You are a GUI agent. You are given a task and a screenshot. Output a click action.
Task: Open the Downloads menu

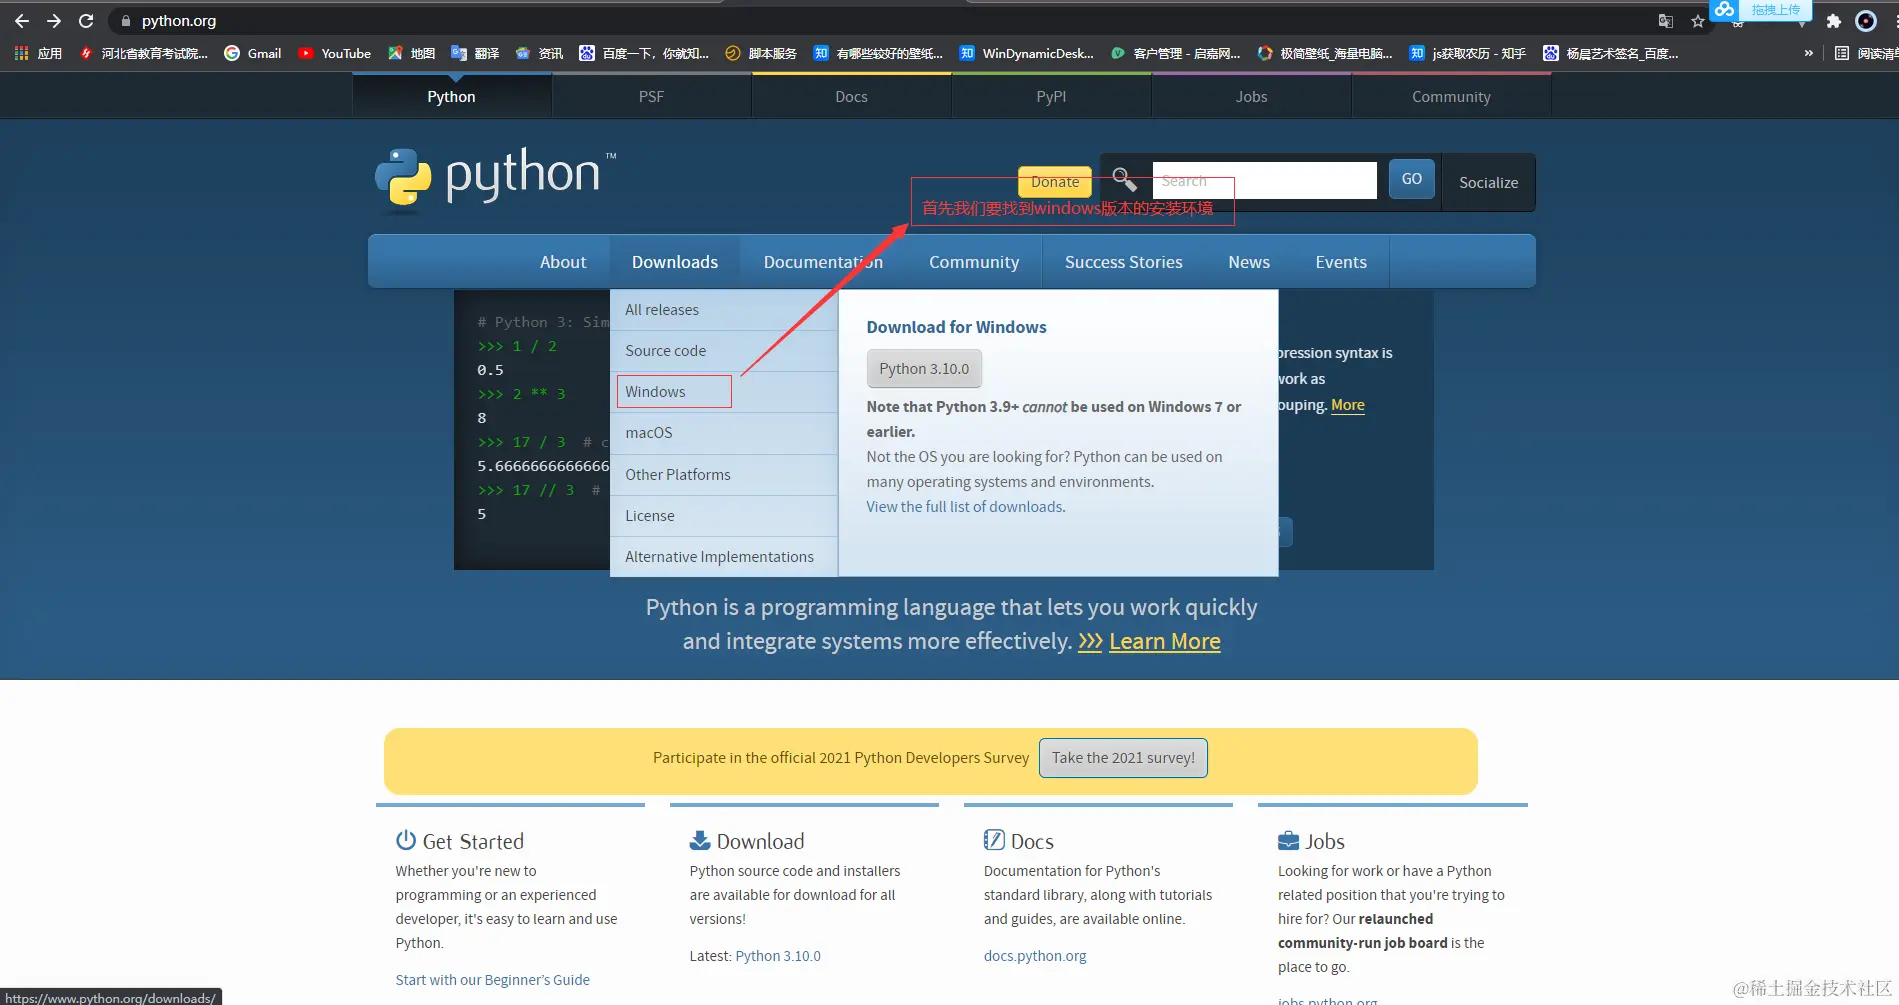point(675,262)
